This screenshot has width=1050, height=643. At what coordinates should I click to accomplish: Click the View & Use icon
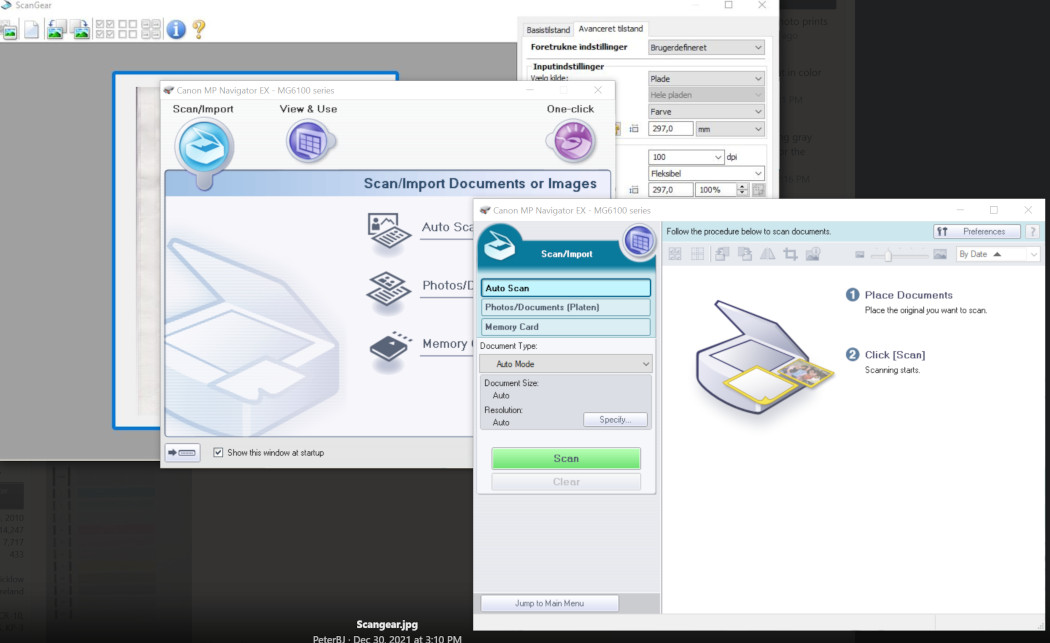coord(308,142)
